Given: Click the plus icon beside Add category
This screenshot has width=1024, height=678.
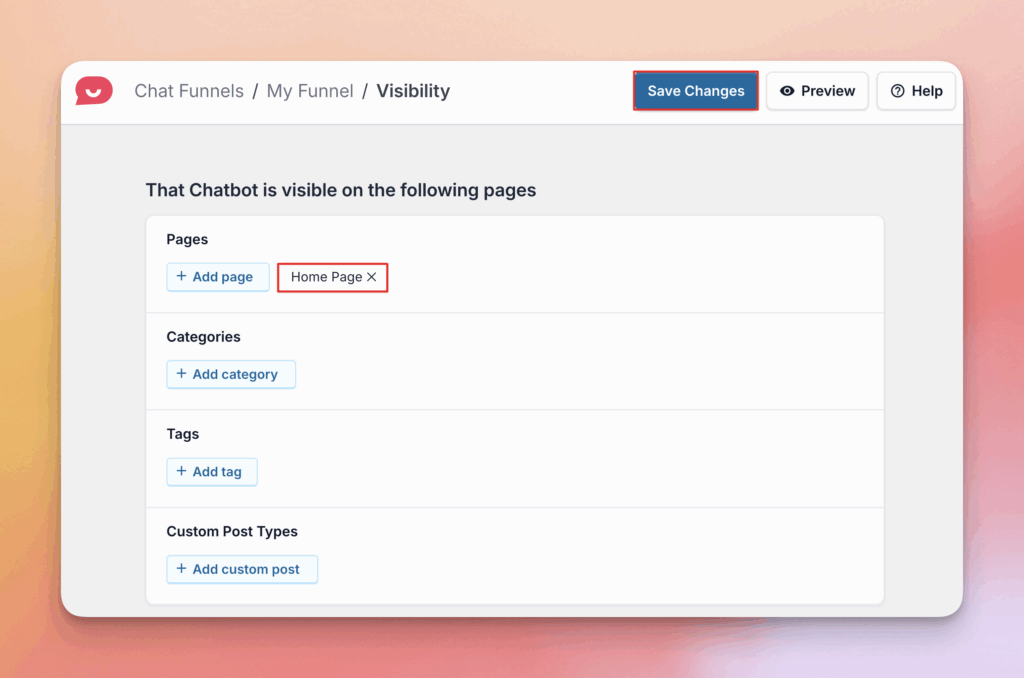Looking at the screenshot, I should pyautogui.click(x=181, y=374).
